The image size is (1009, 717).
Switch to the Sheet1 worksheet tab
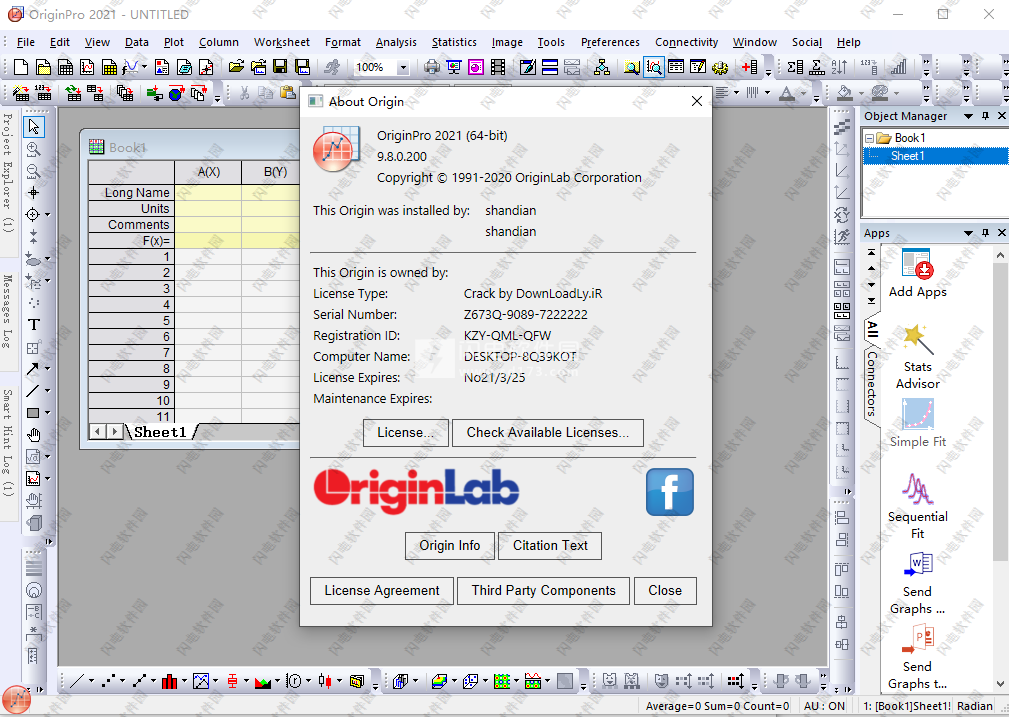160,432
